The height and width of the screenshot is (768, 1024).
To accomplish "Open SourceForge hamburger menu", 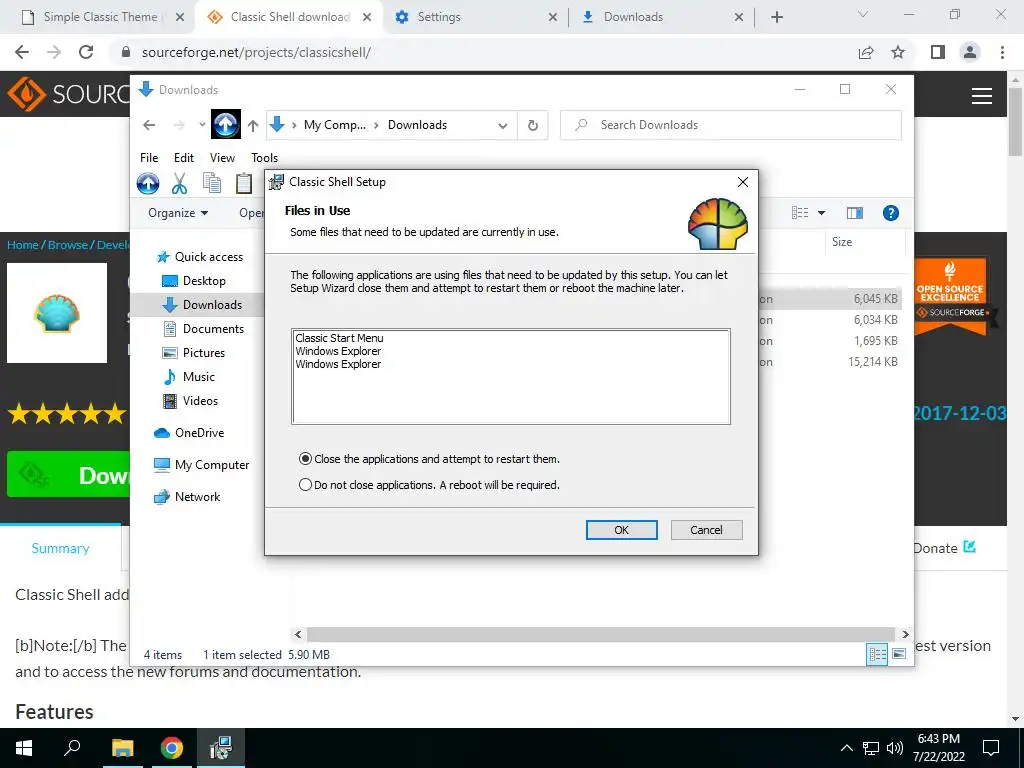I will click(982, 96).
